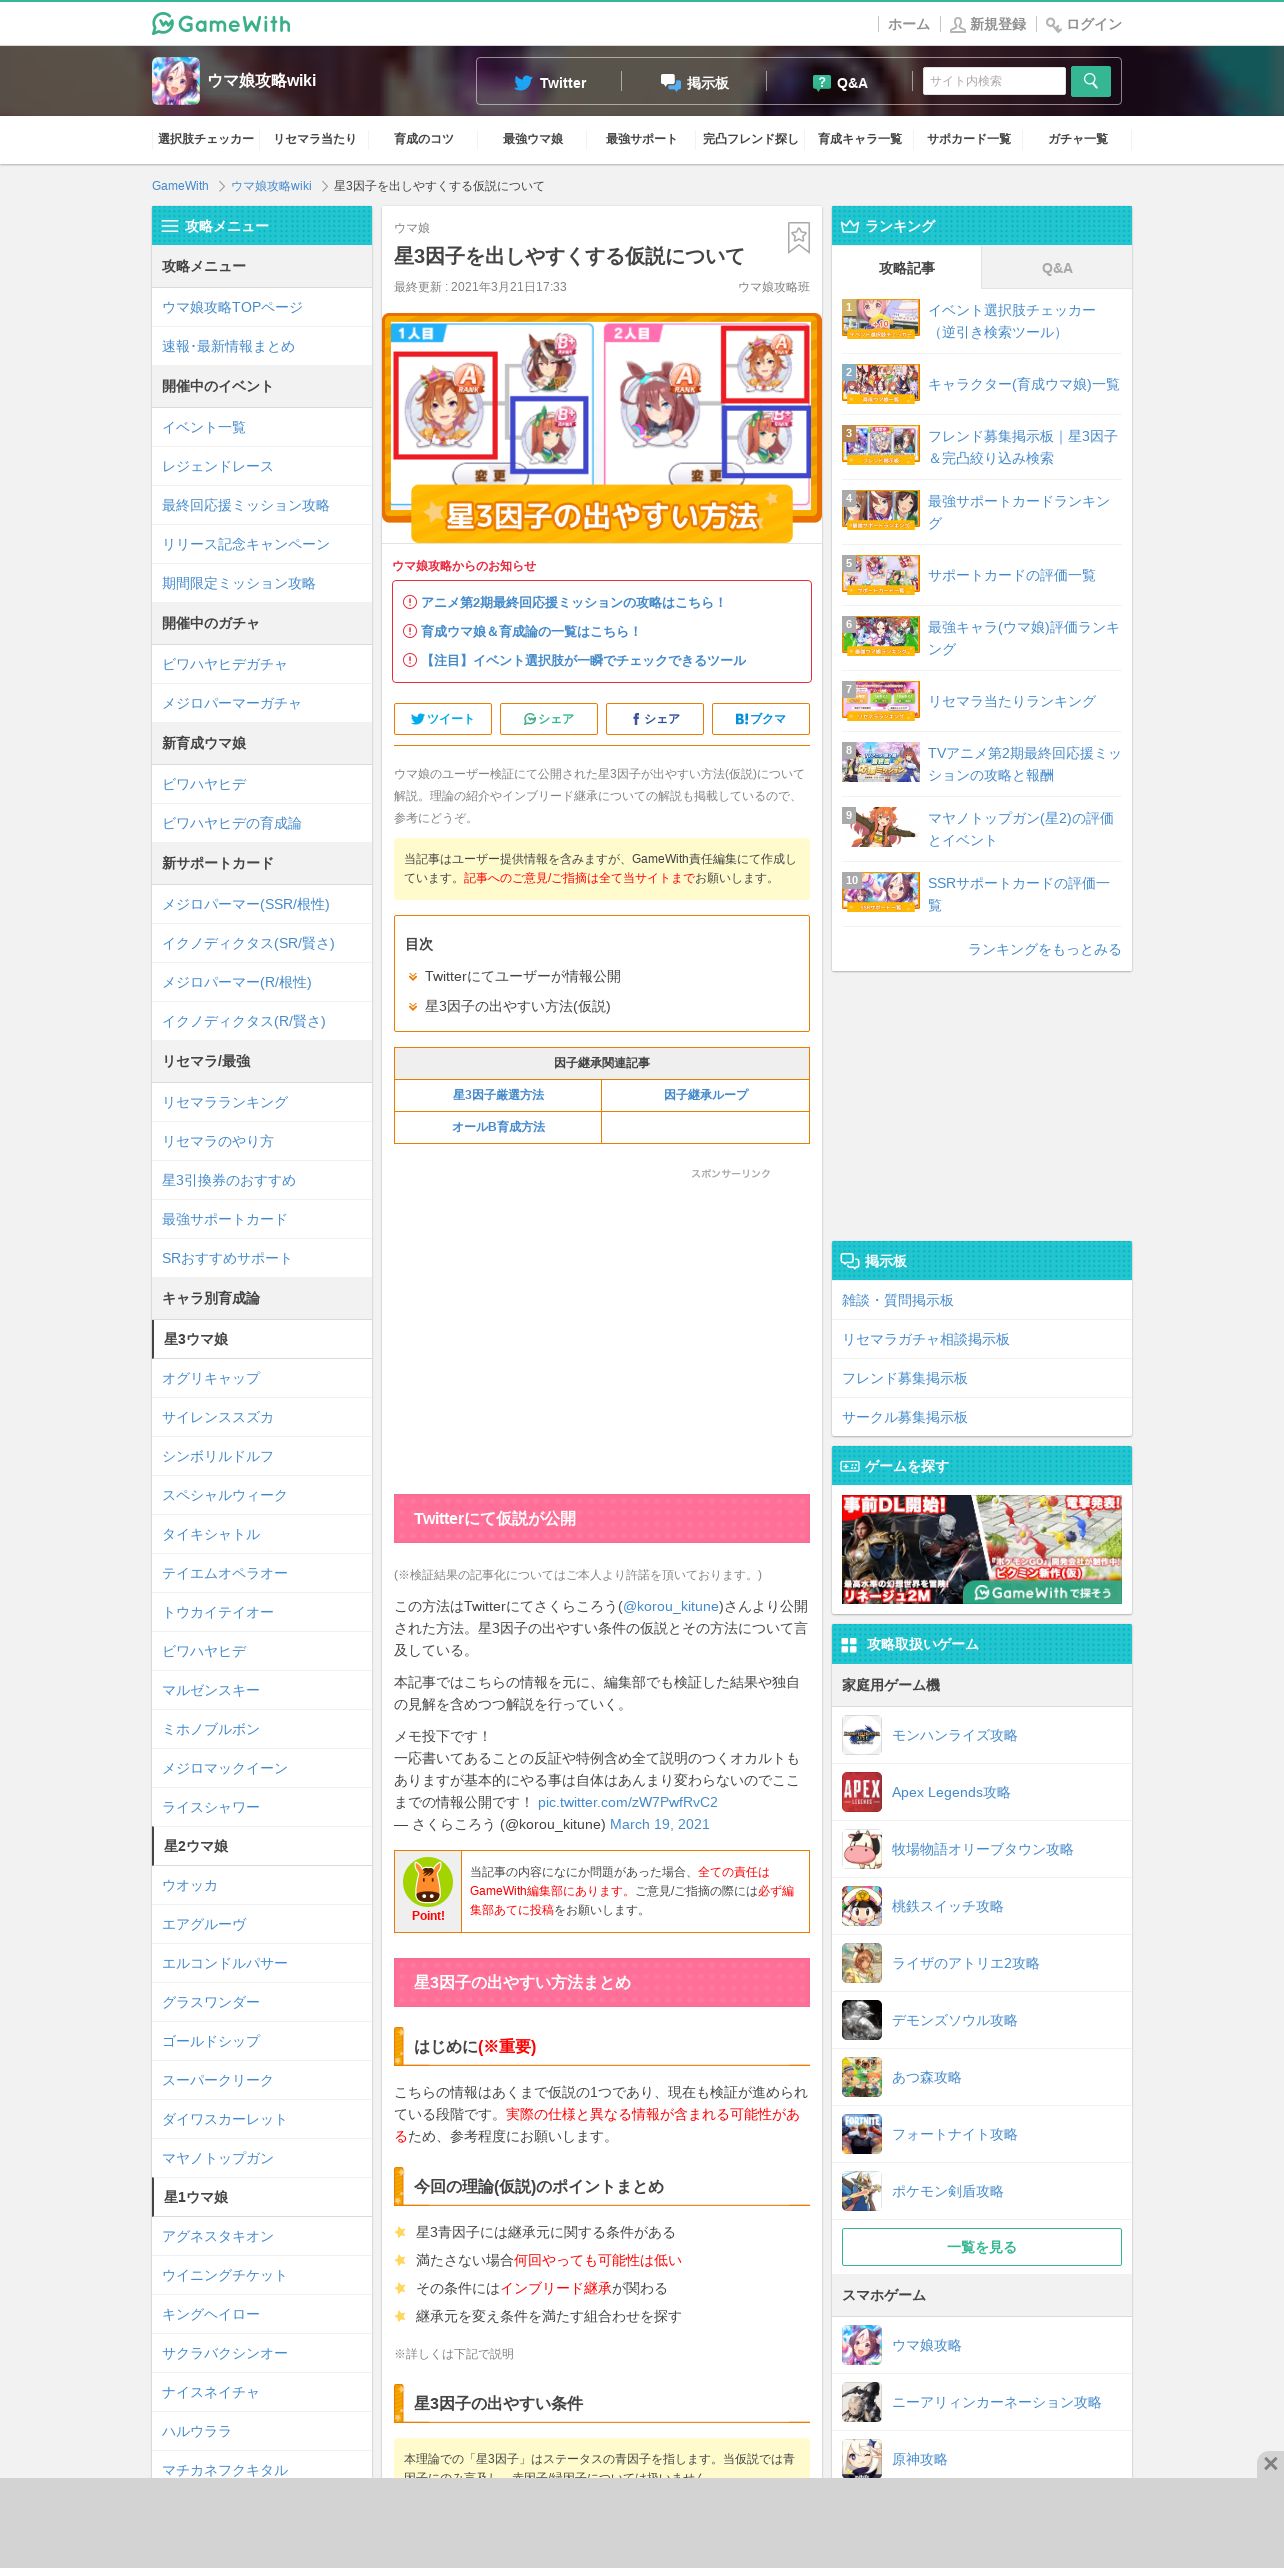Open 桃鉄スイッチ攻略 icon
This screenshot has width=1284, height=2568.
tap(861, 1907)
